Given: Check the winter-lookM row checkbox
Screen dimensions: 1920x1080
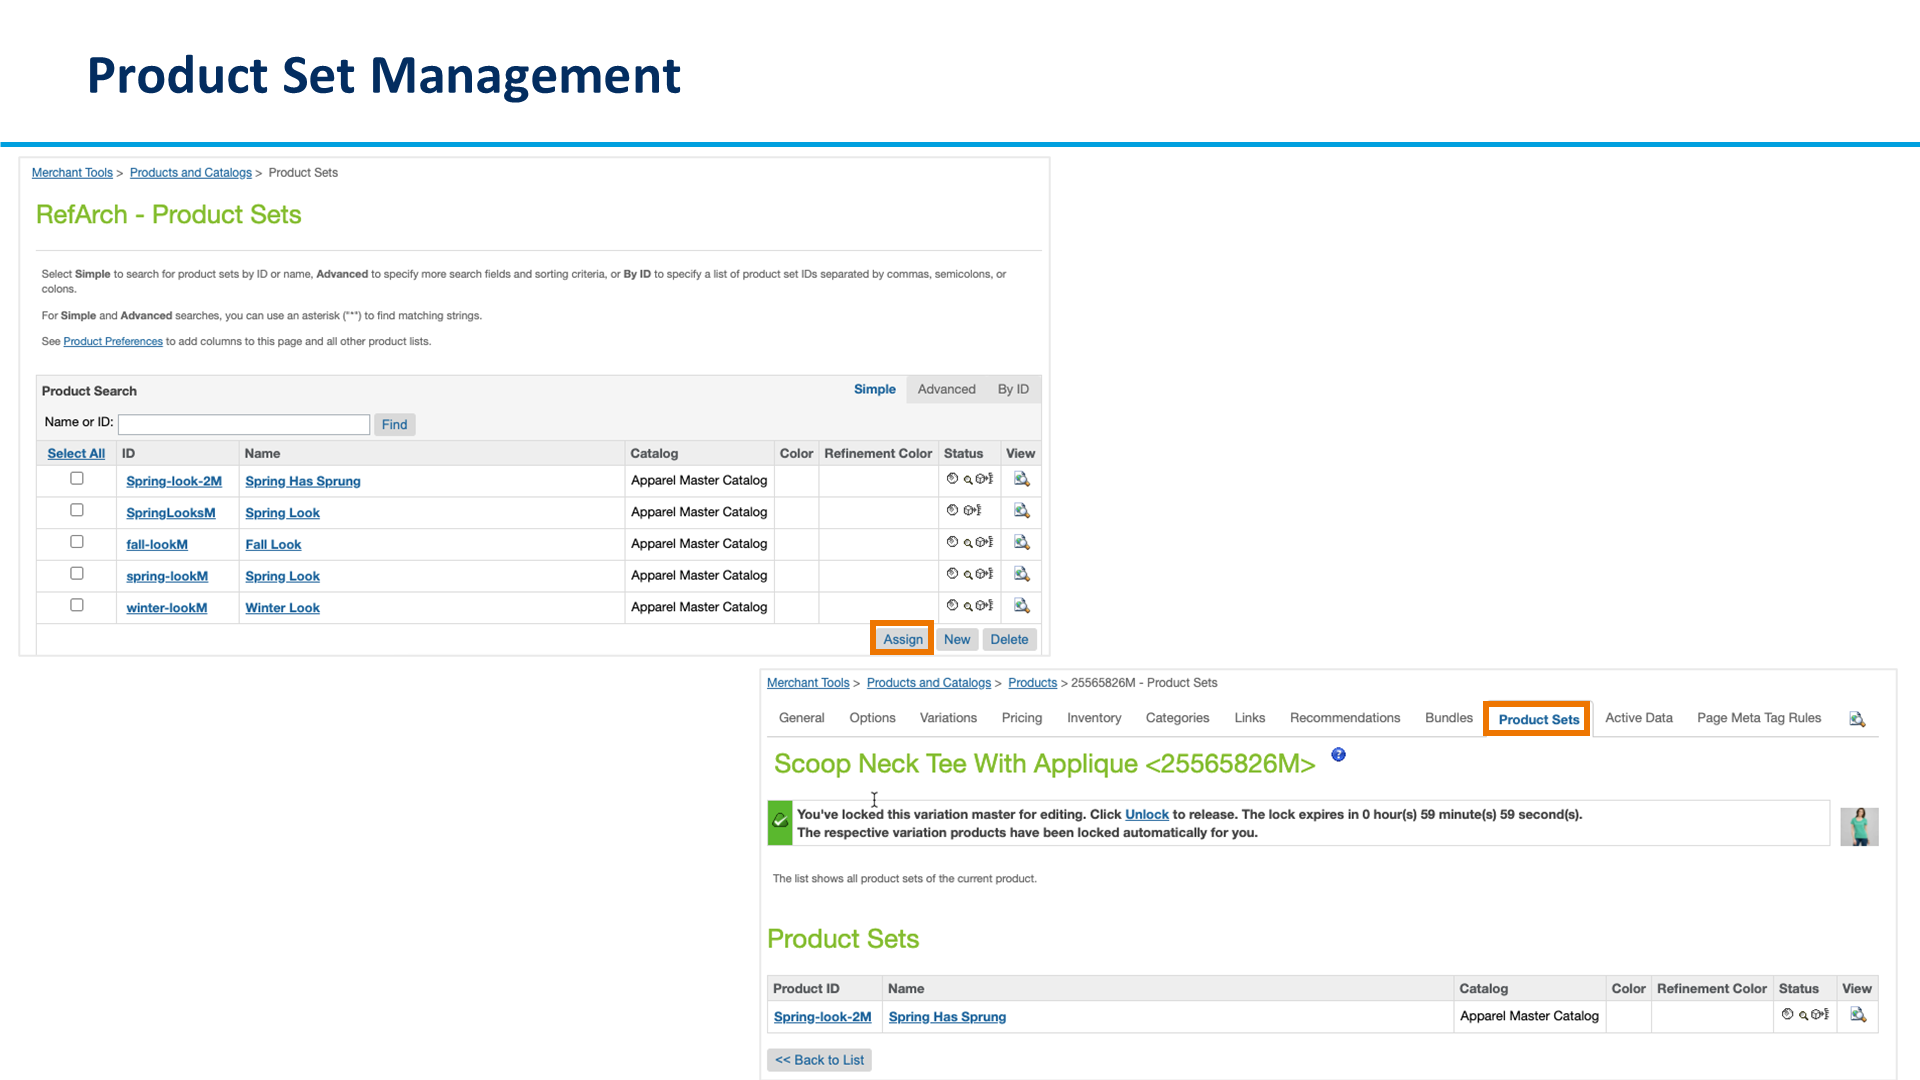Looking at the screenshot, I should (x=77, y=605).
